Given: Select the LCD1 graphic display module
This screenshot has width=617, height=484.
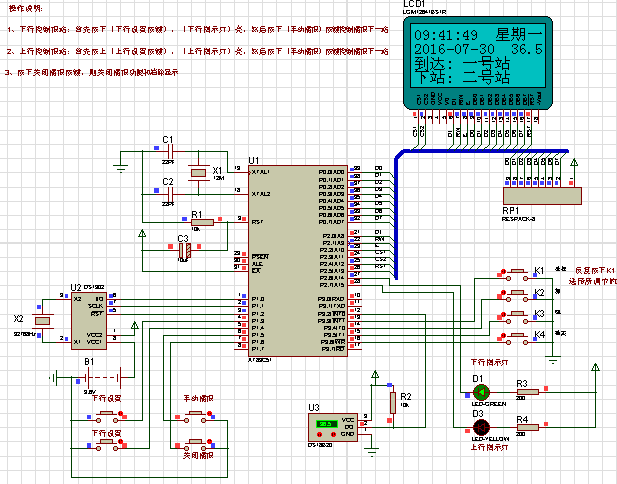Looking at the screenshot, I should pyautogui.click(x=478, y=63).
